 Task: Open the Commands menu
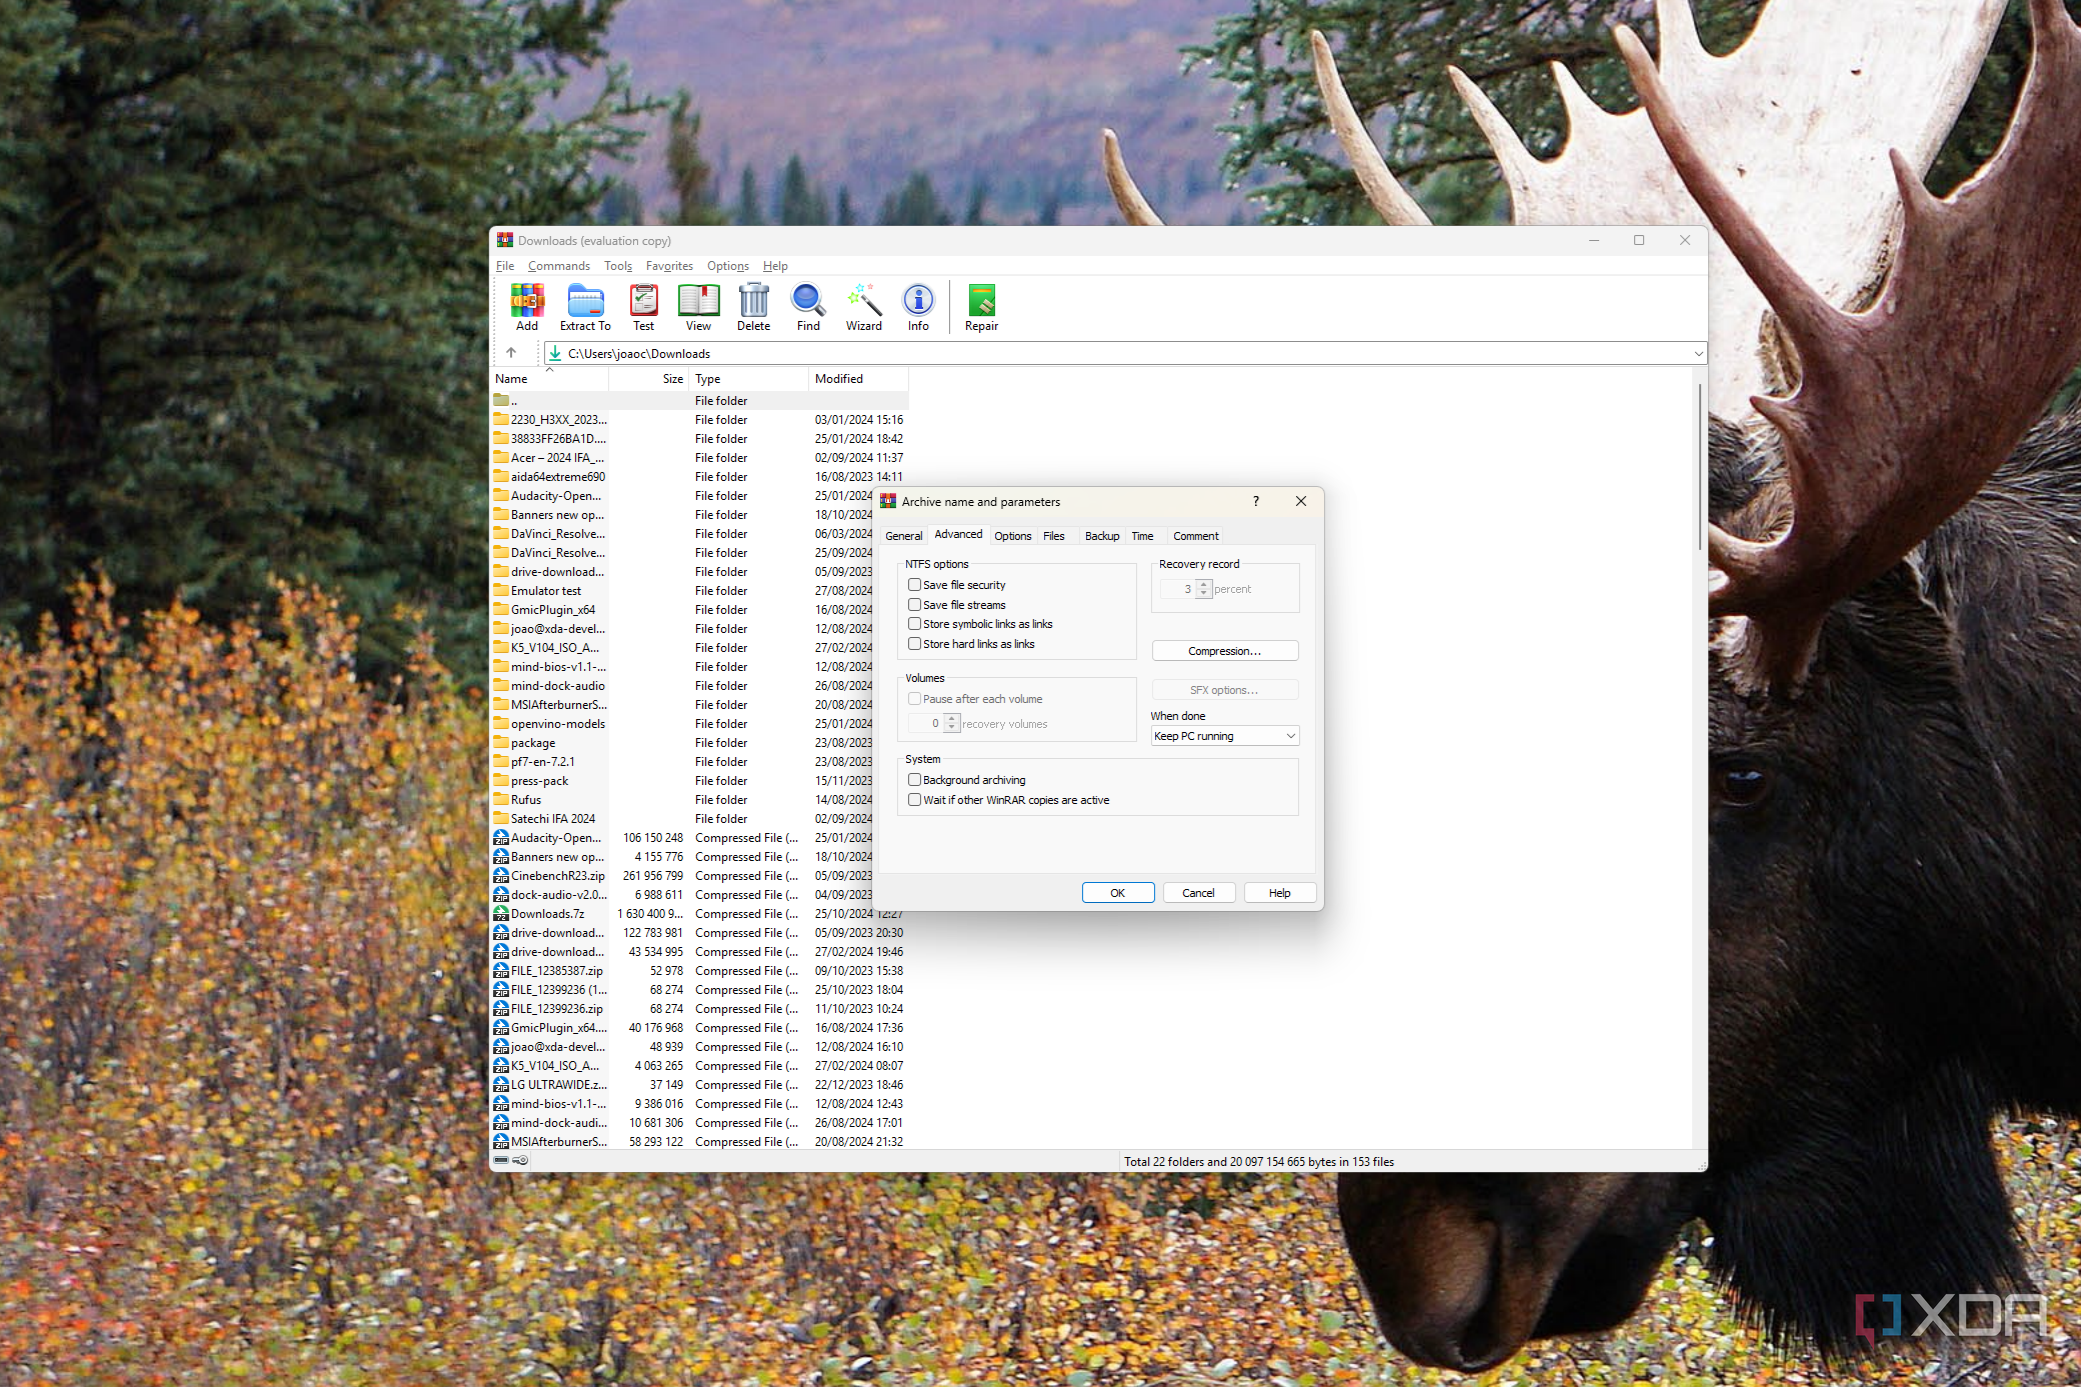point(558,266)
